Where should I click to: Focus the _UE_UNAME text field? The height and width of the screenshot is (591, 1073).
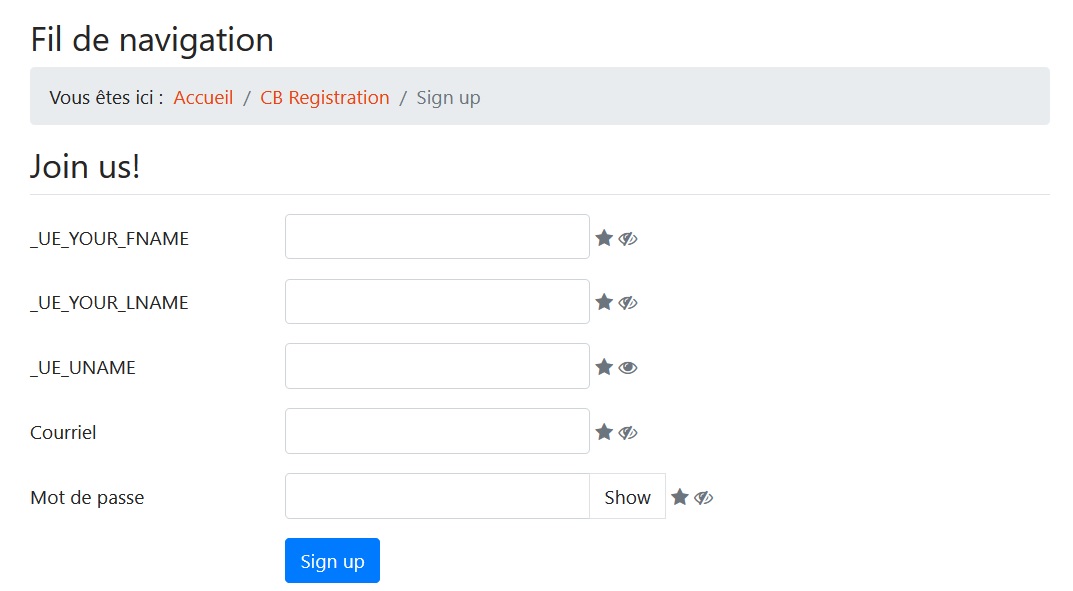437,367
